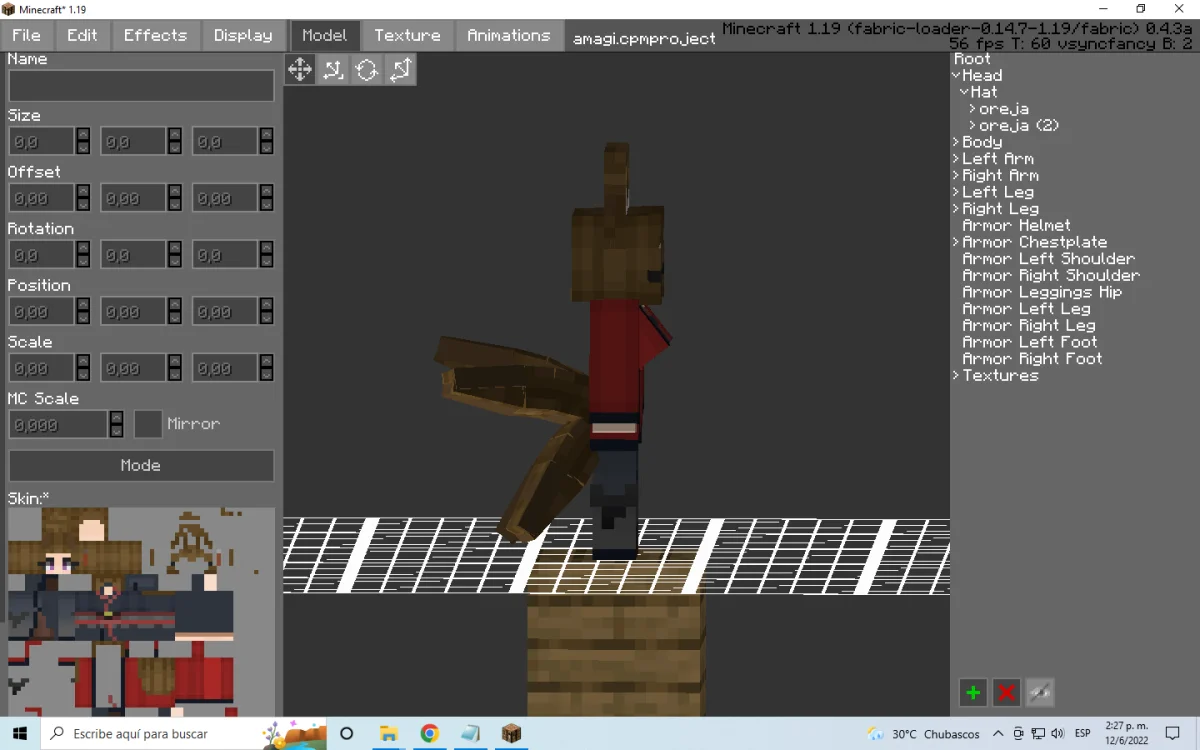Select the resize gizmo tool

coord(334,69)
